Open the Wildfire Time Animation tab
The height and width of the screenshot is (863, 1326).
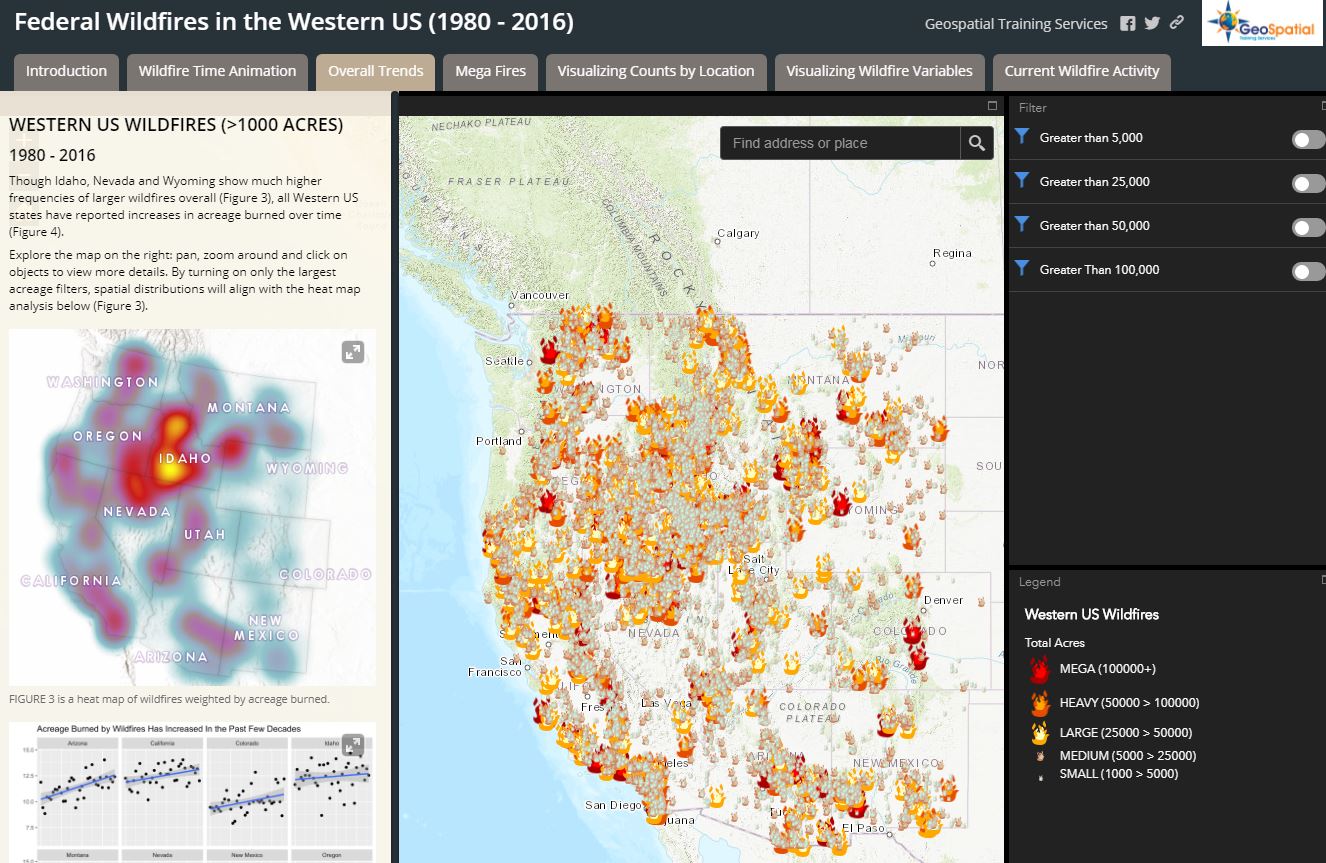click(217, 71)
